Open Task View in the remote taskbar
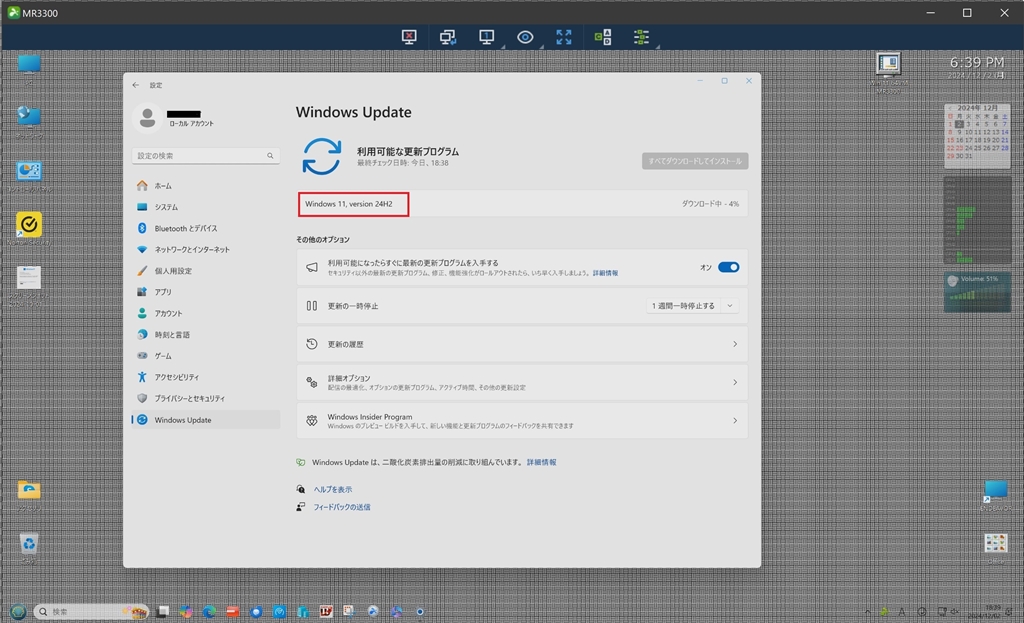This screenshot has width=1024, height=623. tap(163, 611)
